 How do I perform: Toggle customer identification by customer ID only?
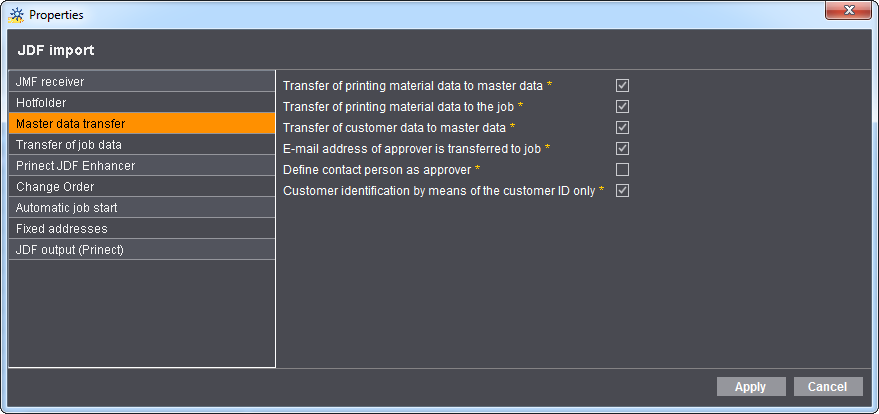(x=622, y=190)
